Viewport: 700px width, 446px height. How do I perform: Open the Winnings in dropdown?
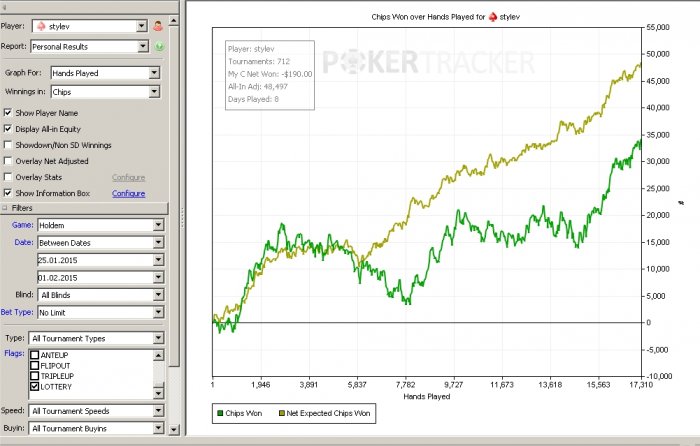point(154,92)
